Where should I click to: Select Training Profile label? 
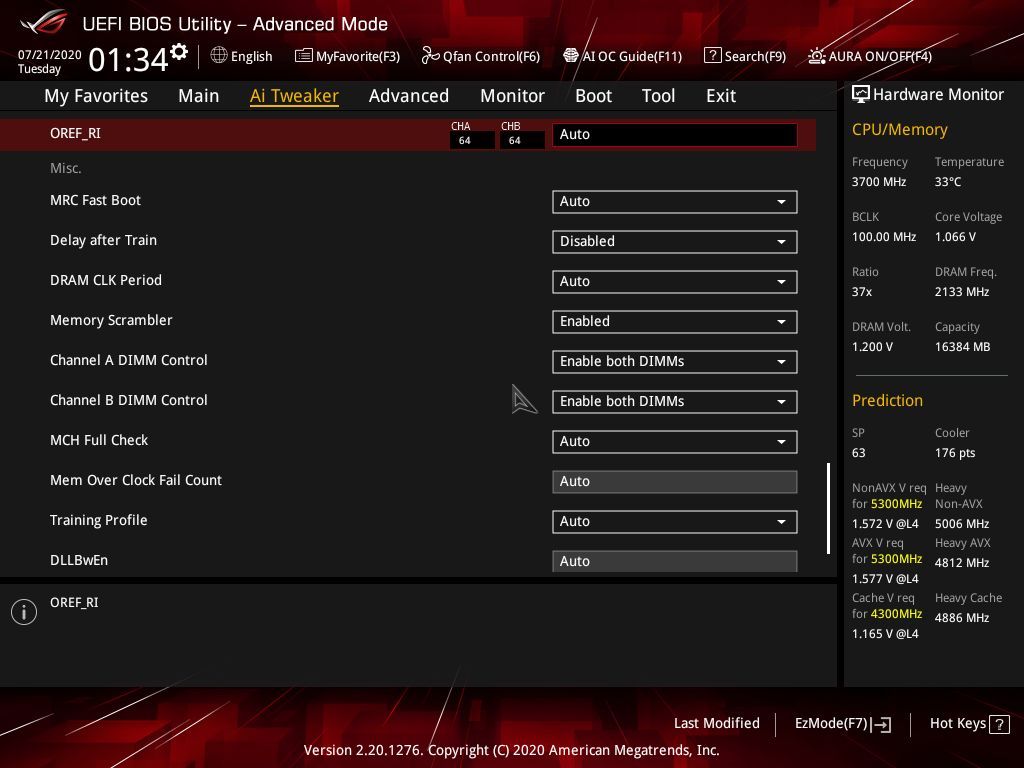pyautogui.click(x=99, y=520)
